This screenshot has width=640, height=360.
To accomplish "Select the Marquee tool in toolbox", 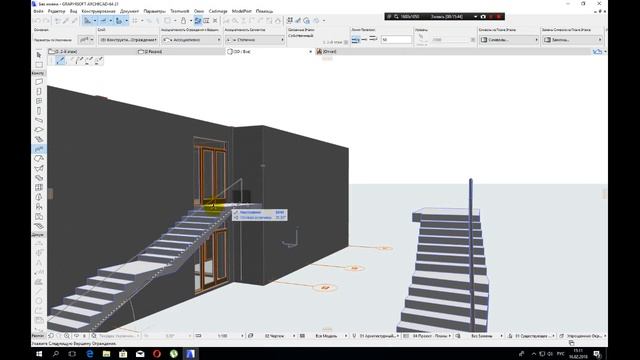I will click(39, 64).
